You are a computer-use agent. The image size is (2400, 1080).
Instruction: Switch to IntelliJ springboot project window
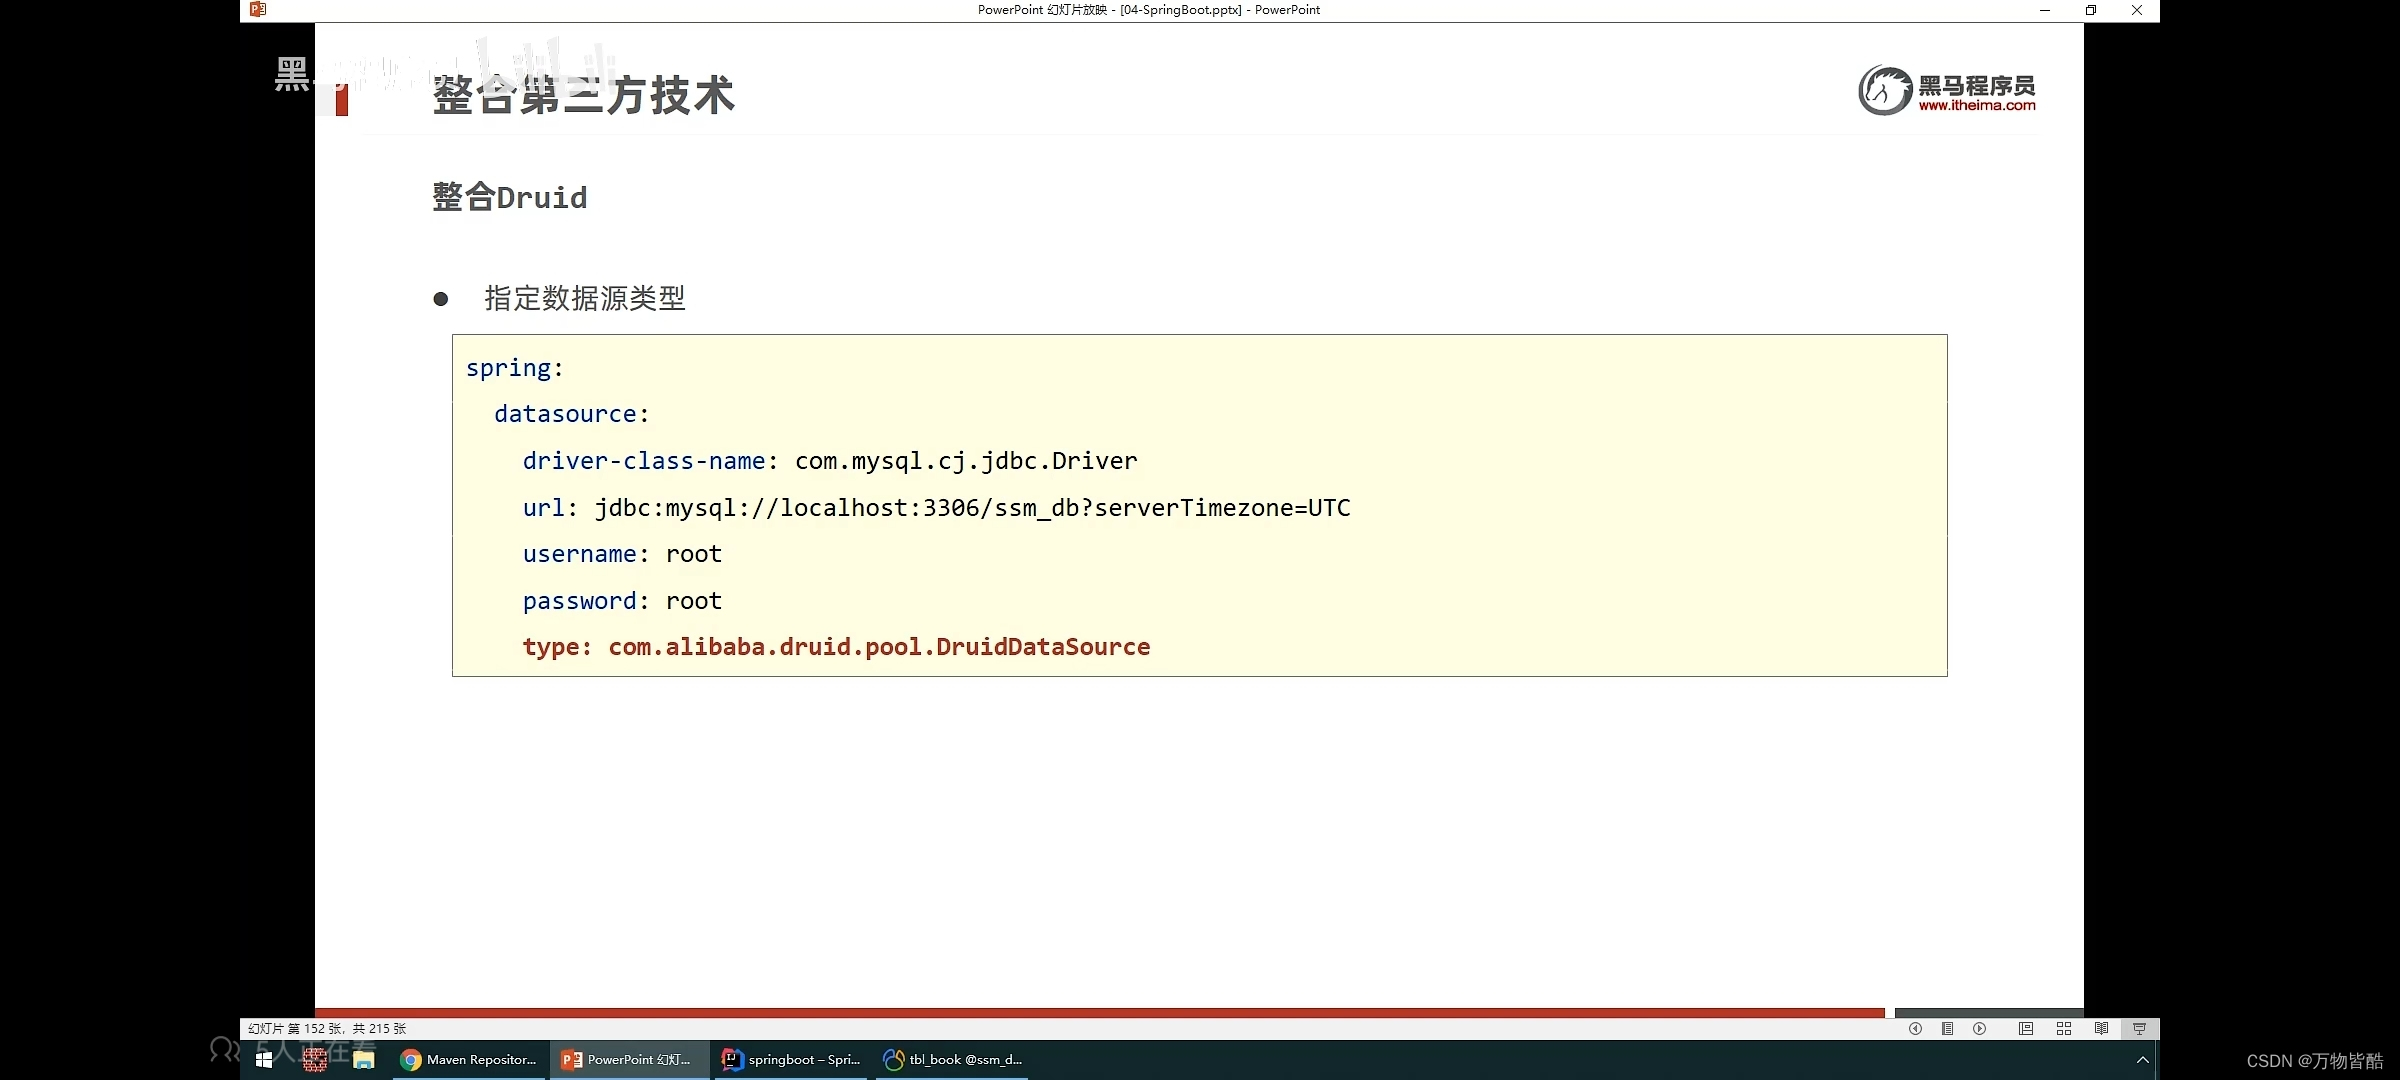pyautogui.click(x=792, y=1060)
